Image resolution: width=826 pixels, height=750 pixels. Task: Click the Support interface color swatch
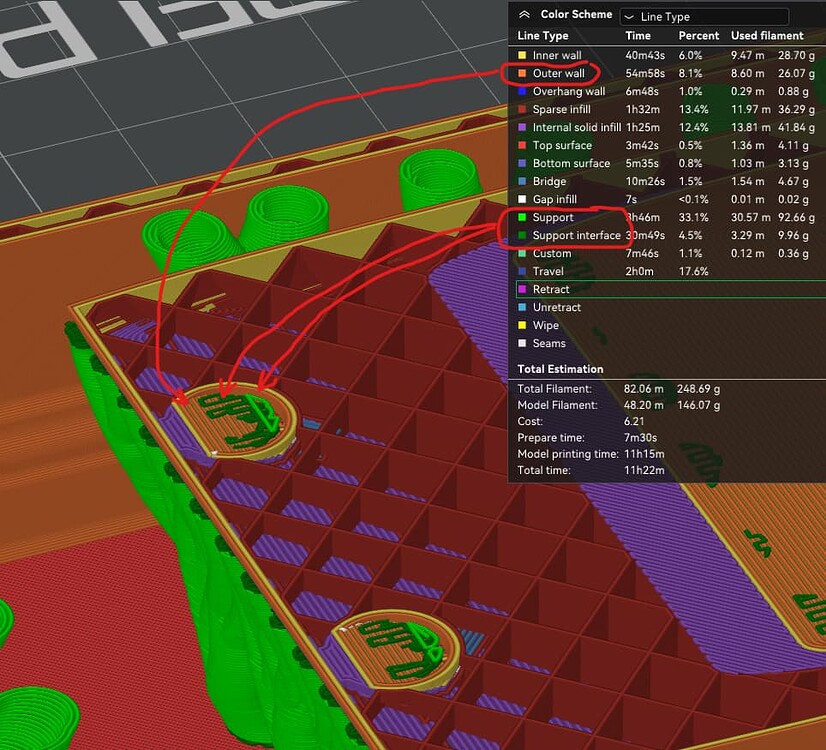click(522, 235)
